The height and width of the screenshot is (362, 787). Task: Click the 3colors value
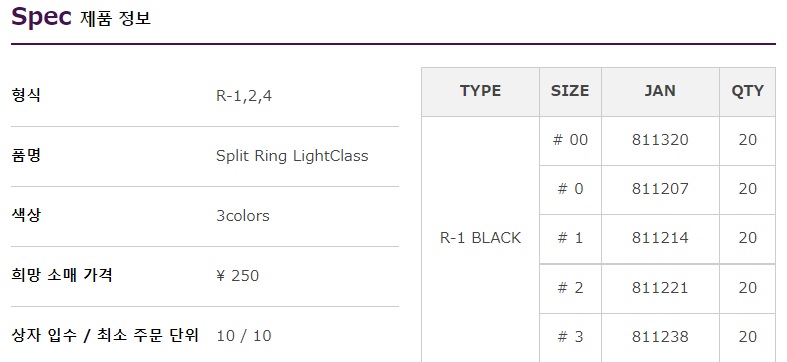pos(243,216)
